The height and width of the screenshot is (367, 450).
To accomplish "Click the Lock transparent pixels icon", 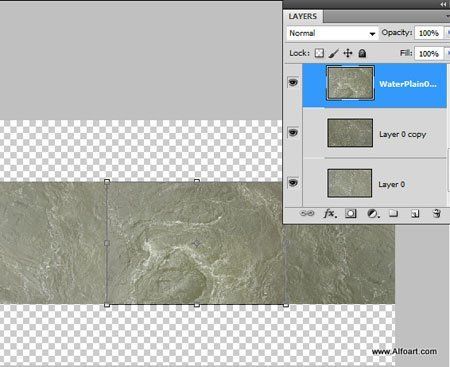I will tap(319, 53).
